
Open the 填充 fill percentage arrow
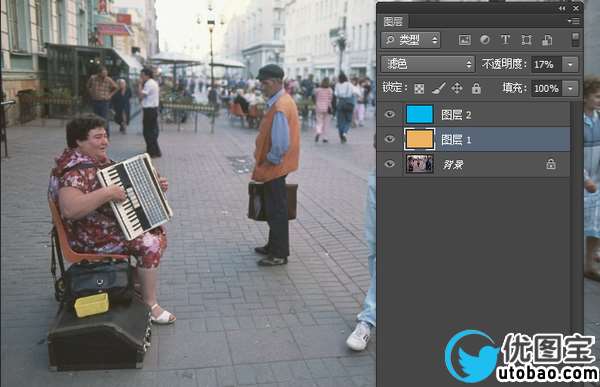(x=570, y=89)
